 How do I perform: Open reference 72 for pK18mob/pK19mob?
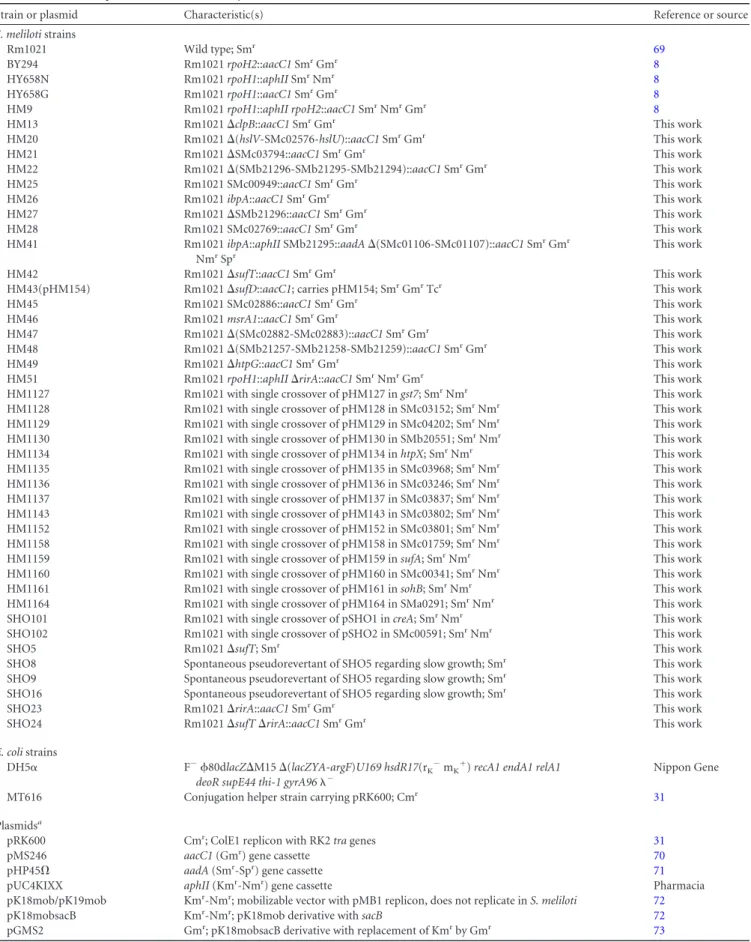coord(659,901)
